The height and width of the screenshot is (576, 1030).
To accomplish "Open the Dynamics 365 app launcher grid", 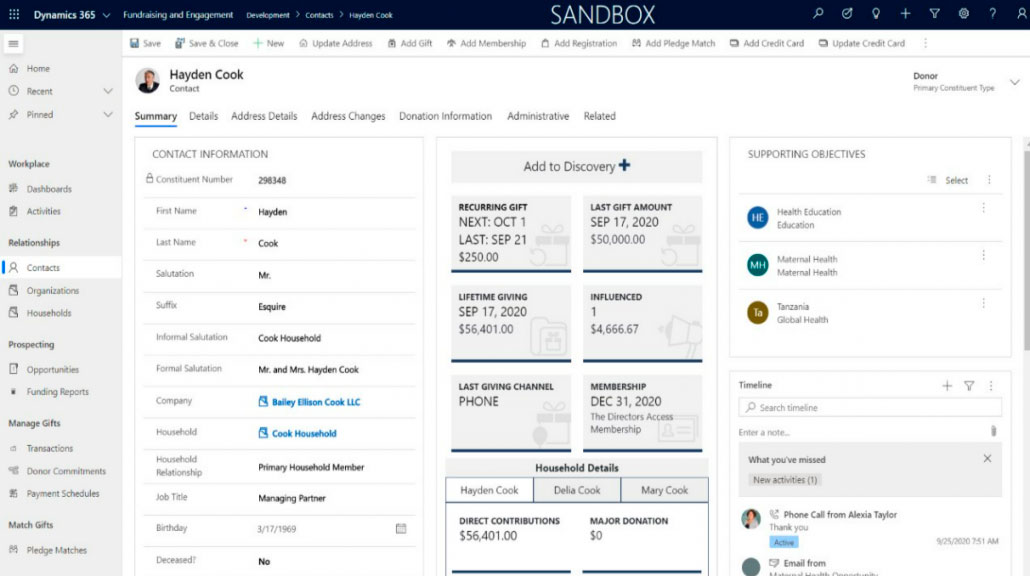I will pos(14,14).
